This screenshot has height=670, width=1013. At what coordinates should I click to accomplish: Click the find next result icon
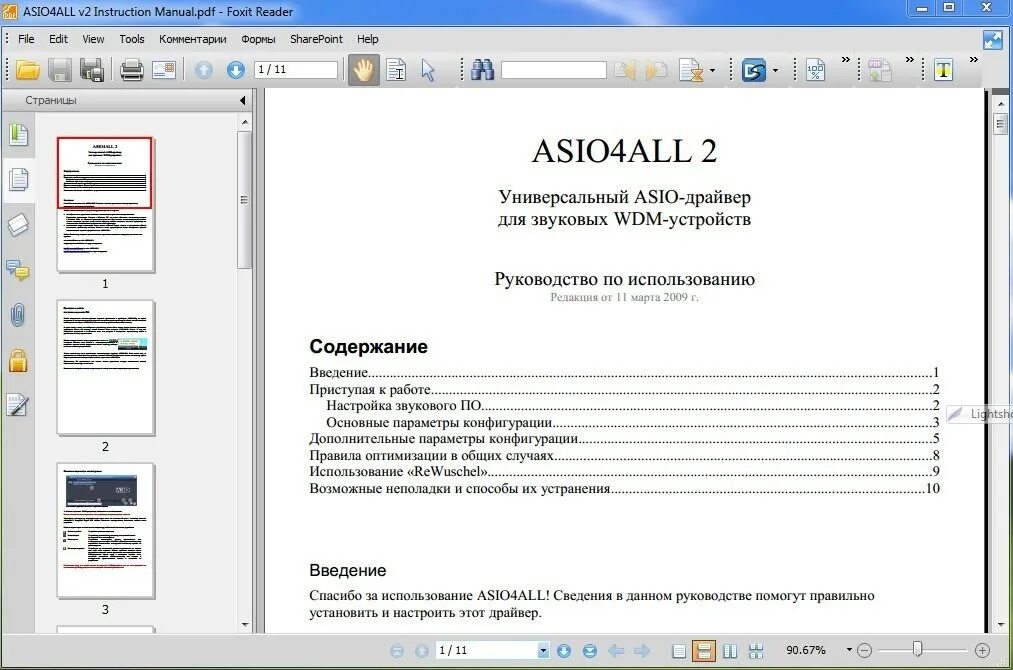[656, 69]
